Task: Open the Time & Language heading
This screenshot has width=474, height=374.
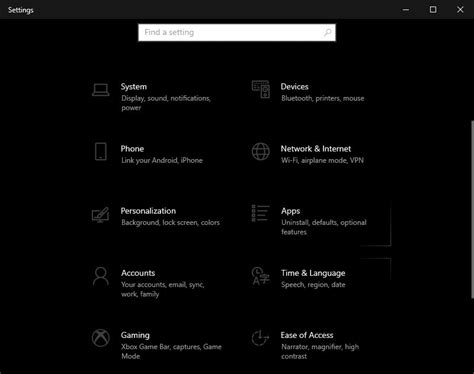Action: pos(313,273)
